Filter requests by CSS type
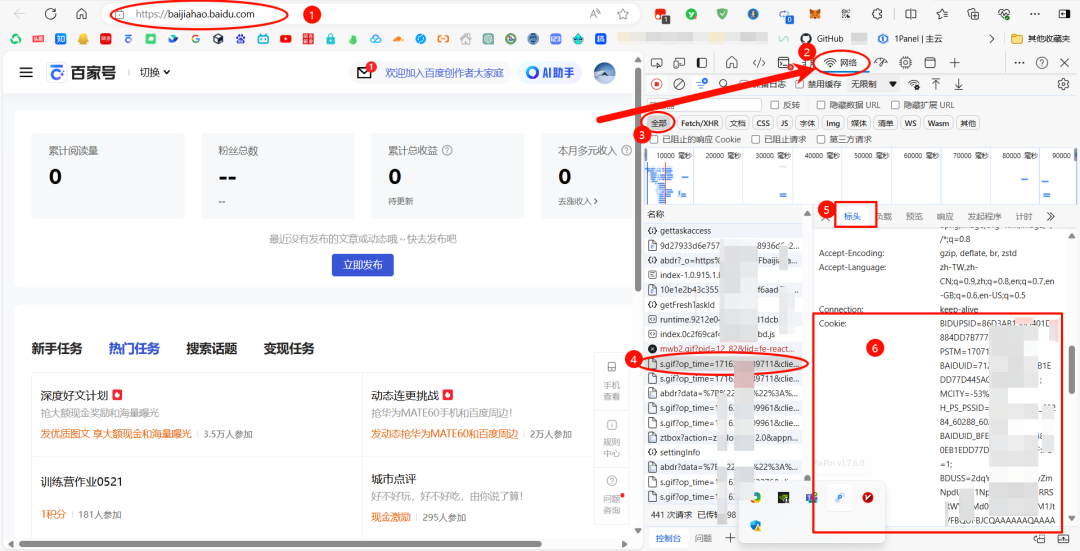 (762, 123)
